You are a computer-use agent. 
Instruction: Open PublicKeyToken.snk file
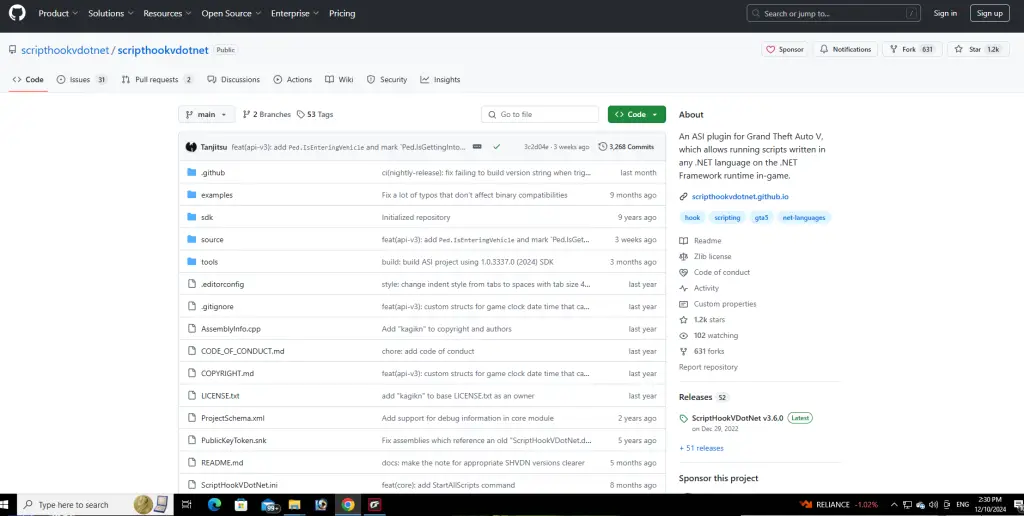tap(234, 440)
